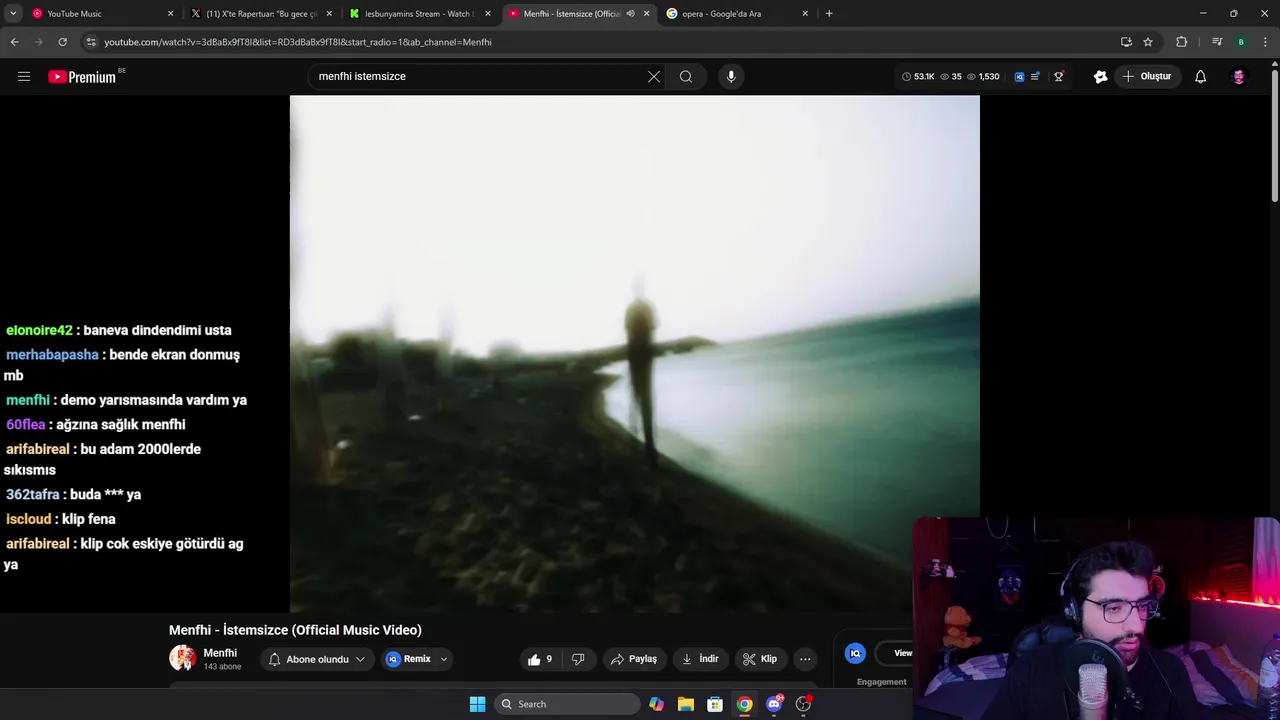This screenshot has height=720, width=1280.
Task: Click the Windows taskbar Search box
Action: click(567, 704)
